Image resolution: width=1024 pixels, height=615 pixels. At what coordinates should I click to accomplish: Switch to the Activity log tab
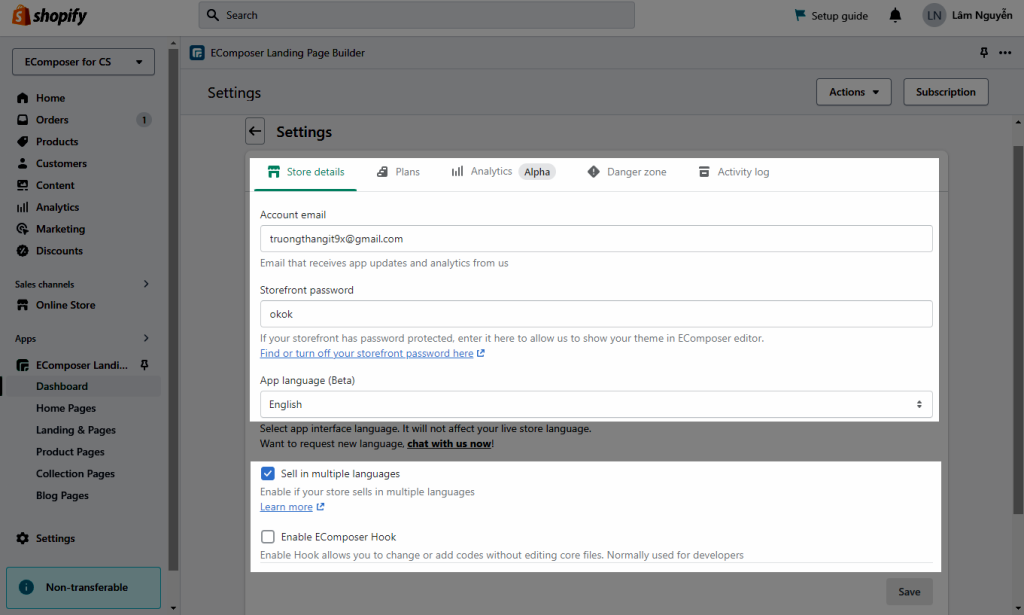pyautogui.click(x=734, y=172)
